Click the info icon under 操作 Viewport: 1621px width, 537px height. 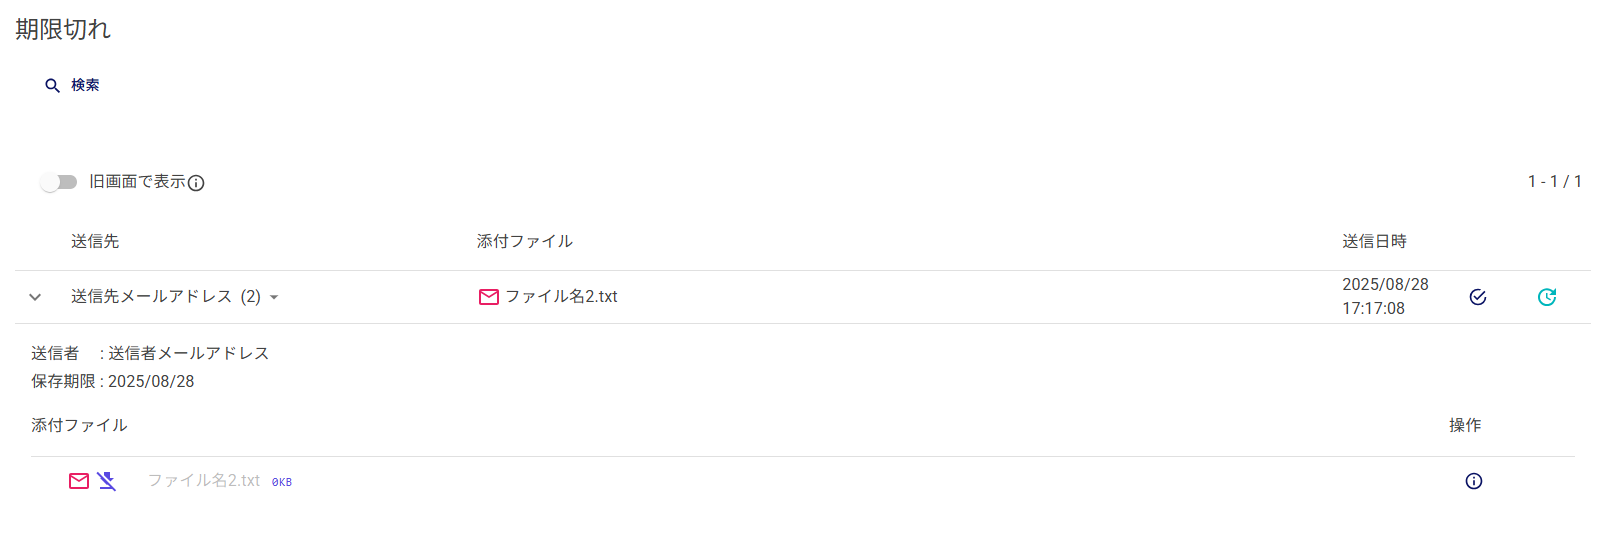coord(1473,481)
